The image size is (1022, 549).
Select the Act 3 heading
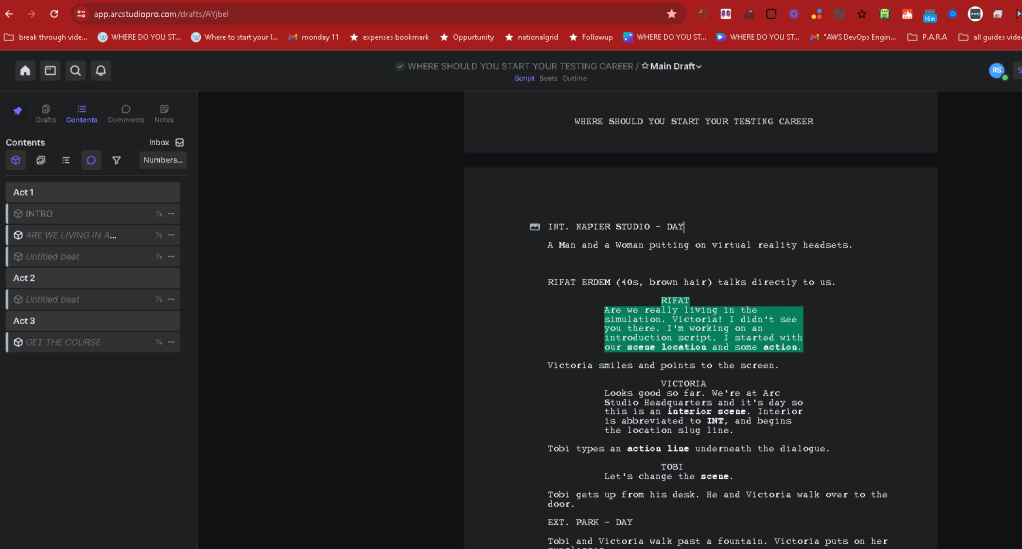93,321
